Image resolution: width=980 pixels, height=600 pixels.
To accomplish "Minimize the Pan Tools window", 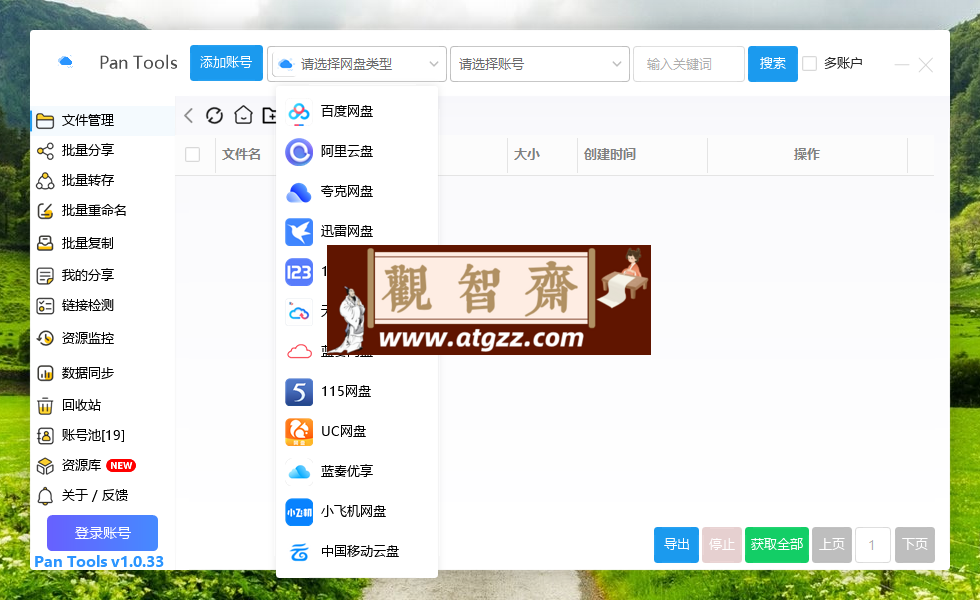I will click(x=902, y=64).
